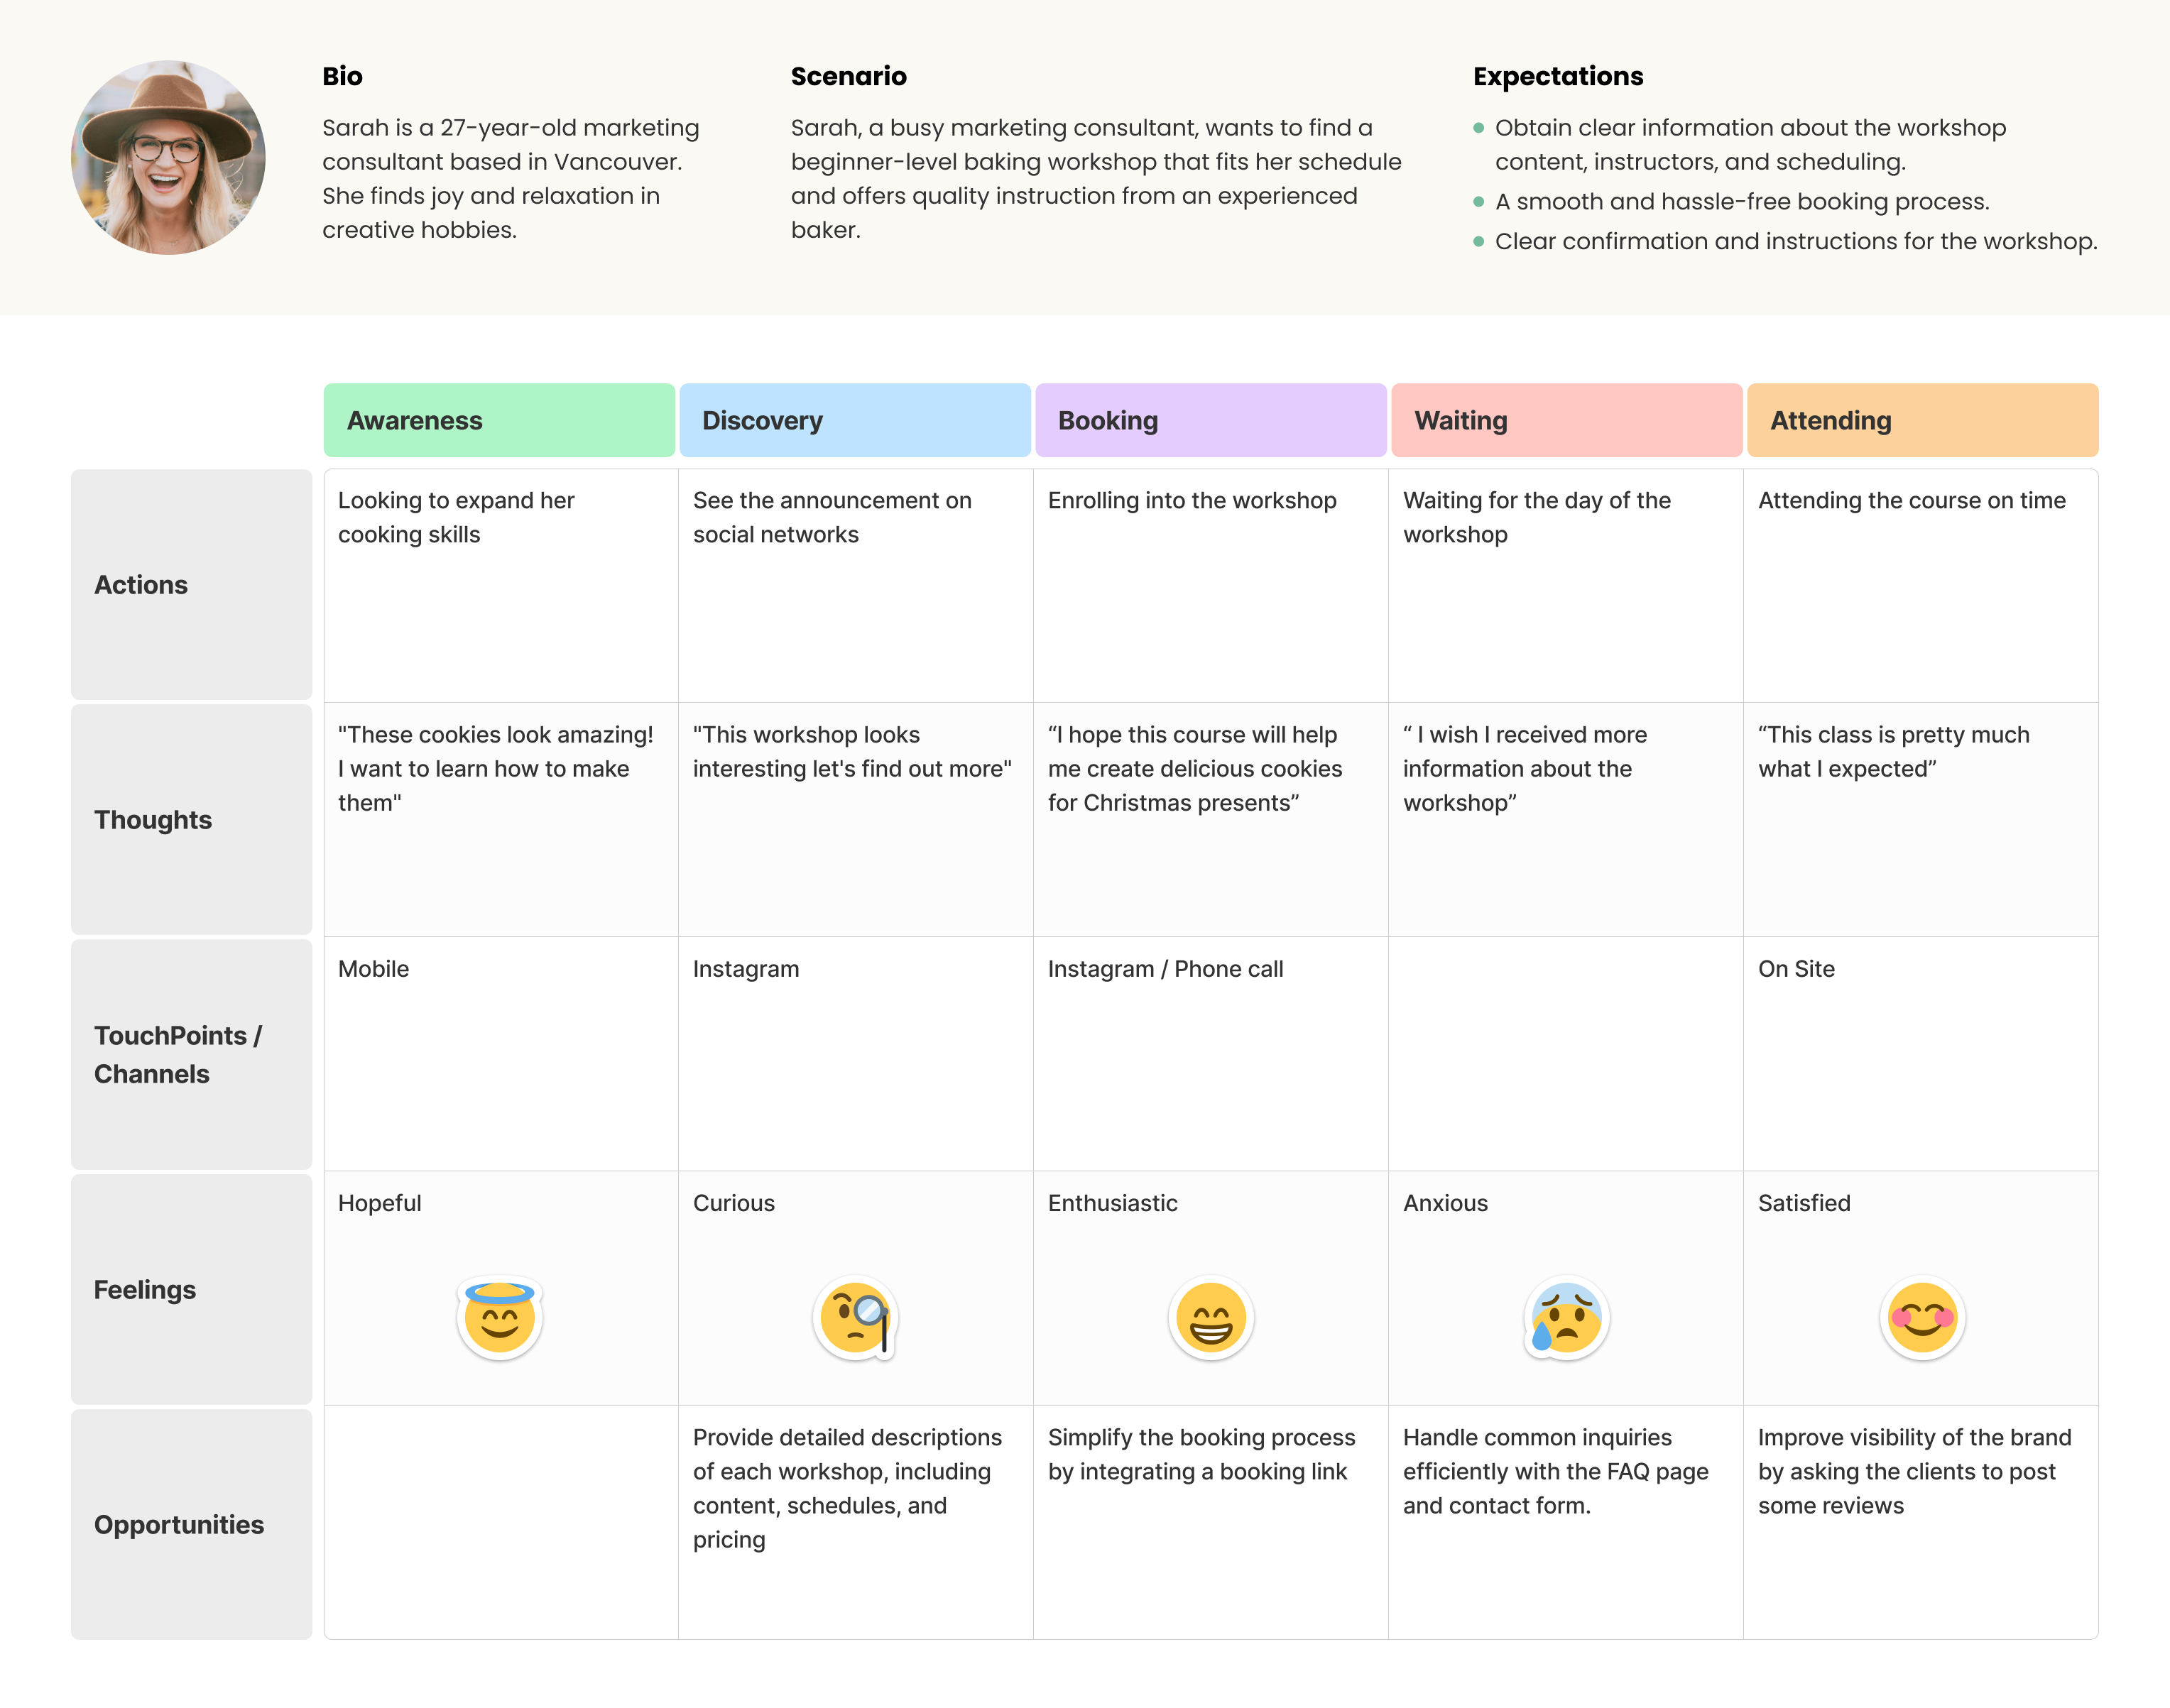This screenshot has width=2170, height=1708.
Task: Select the purple Booking stage header
Action: (1210, 420)
